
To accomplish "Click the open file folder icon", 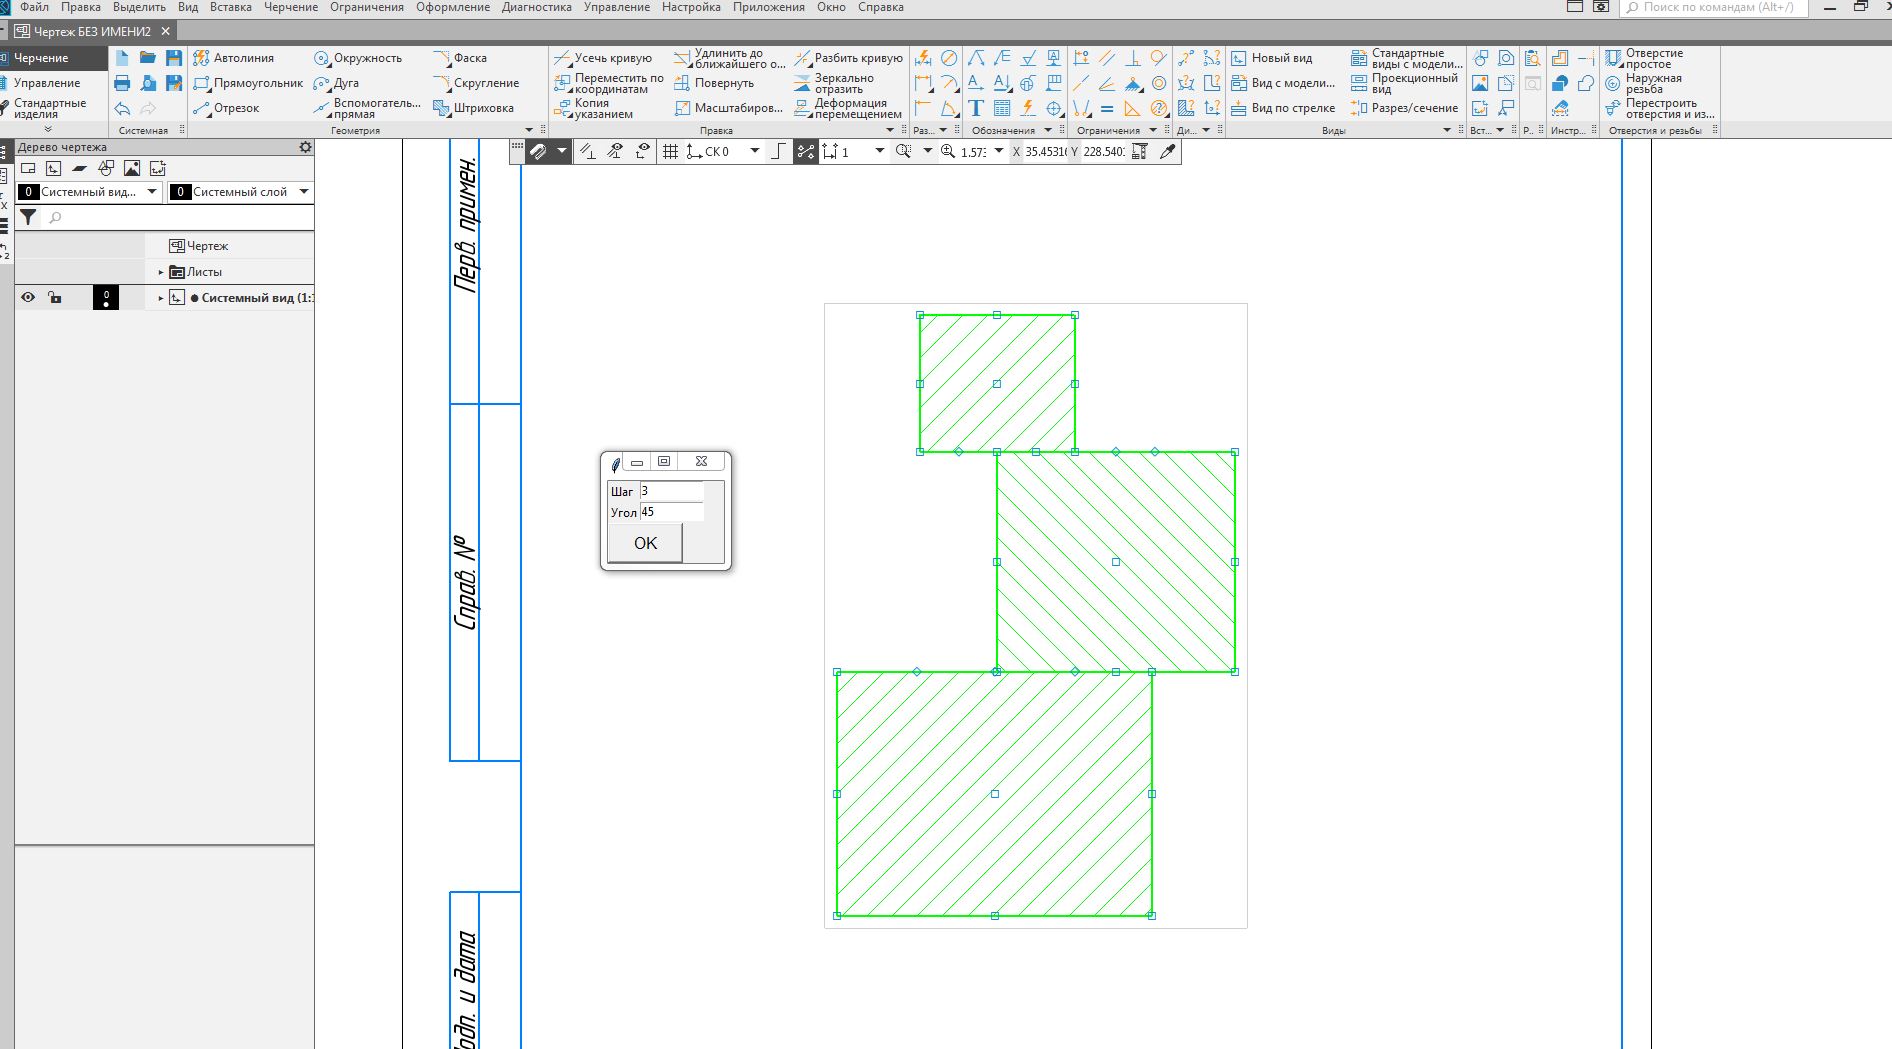I will pos(148,58).
